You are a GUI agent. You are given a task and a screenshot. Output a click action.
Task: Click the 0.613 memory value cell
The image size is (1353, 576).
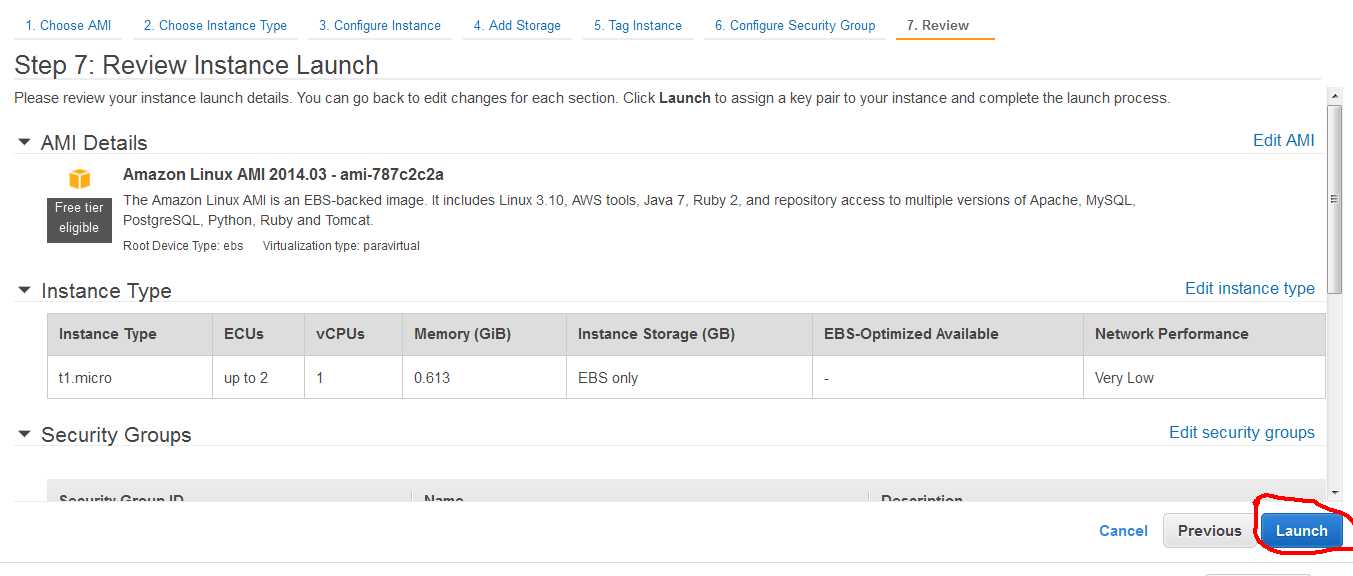point(484,378)
